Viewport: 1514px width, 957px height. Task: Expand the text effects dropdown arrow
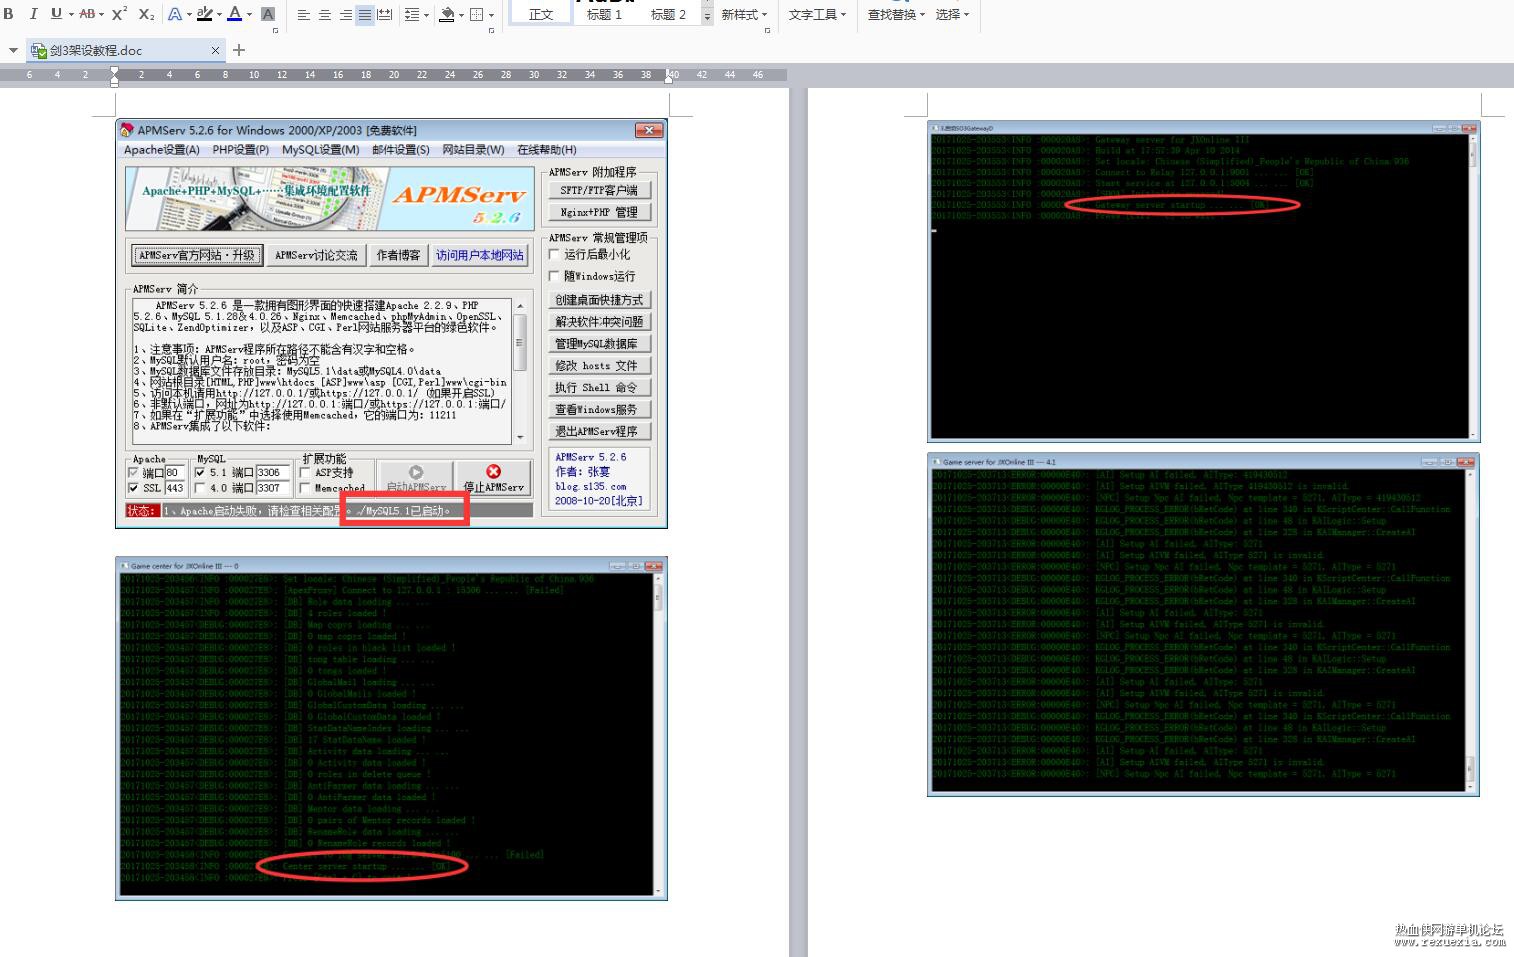(189, 15)
